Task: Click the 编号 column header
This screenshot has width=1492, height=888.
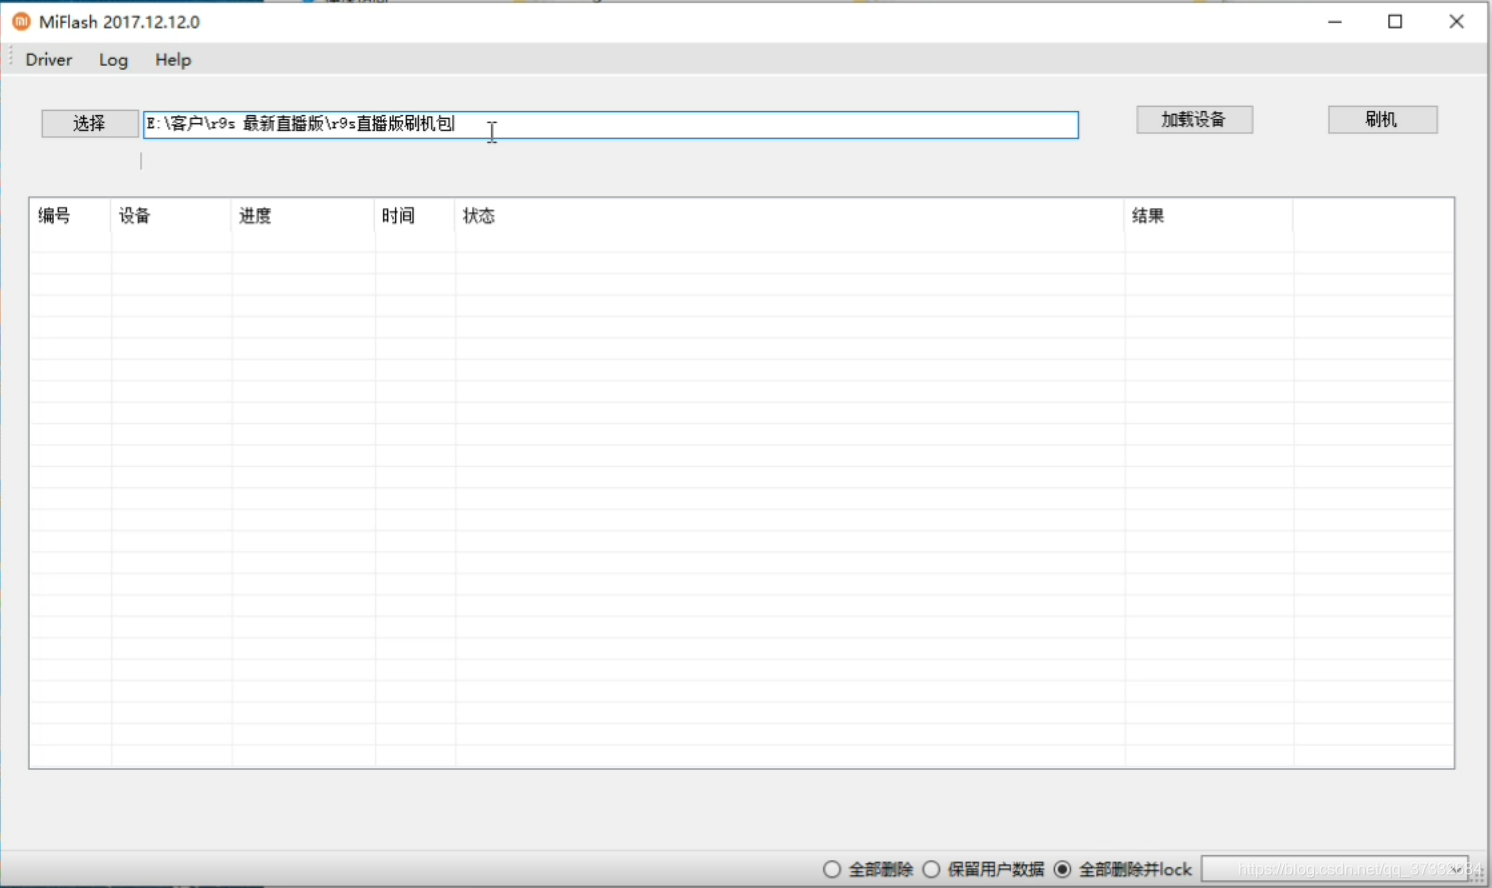Action: (x=70, y=216)
